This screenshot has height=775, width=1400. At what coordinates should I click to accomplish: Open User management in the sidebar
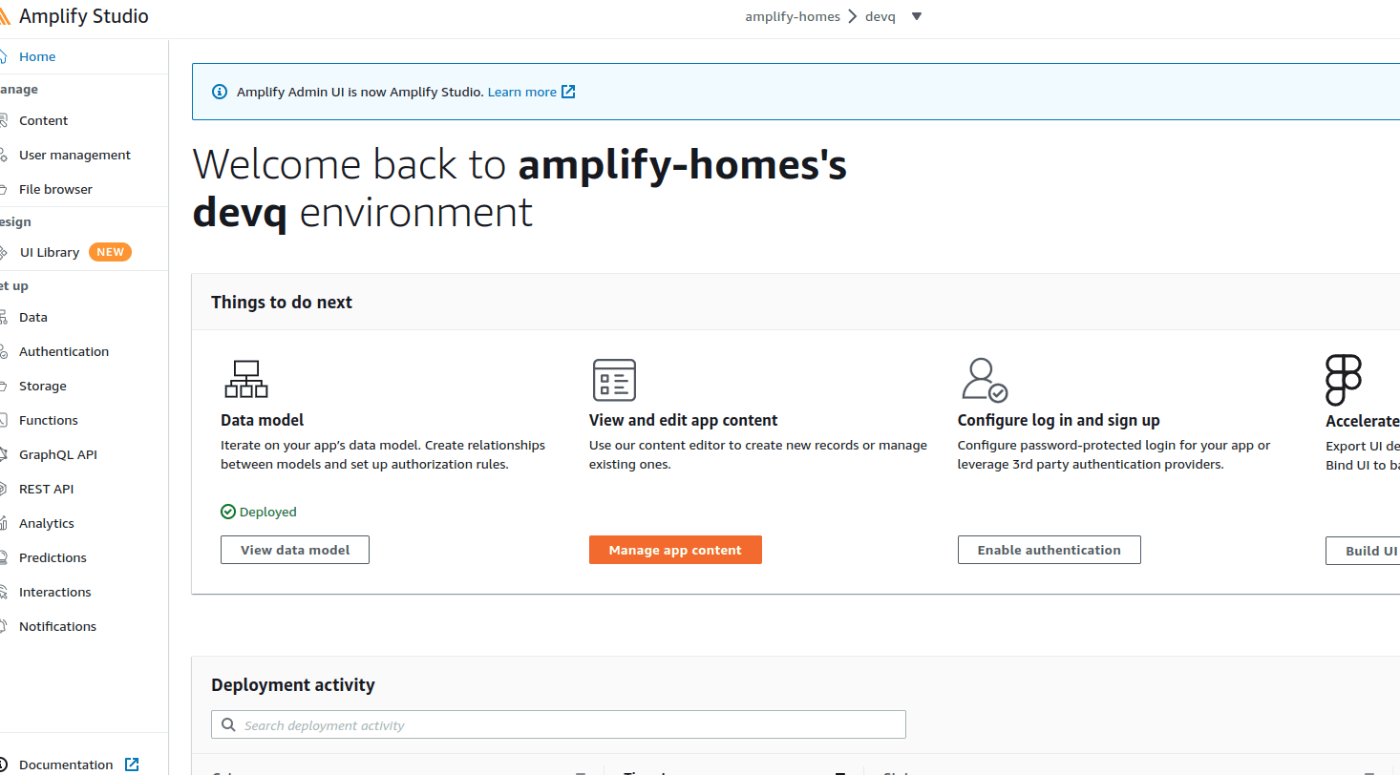74,155
